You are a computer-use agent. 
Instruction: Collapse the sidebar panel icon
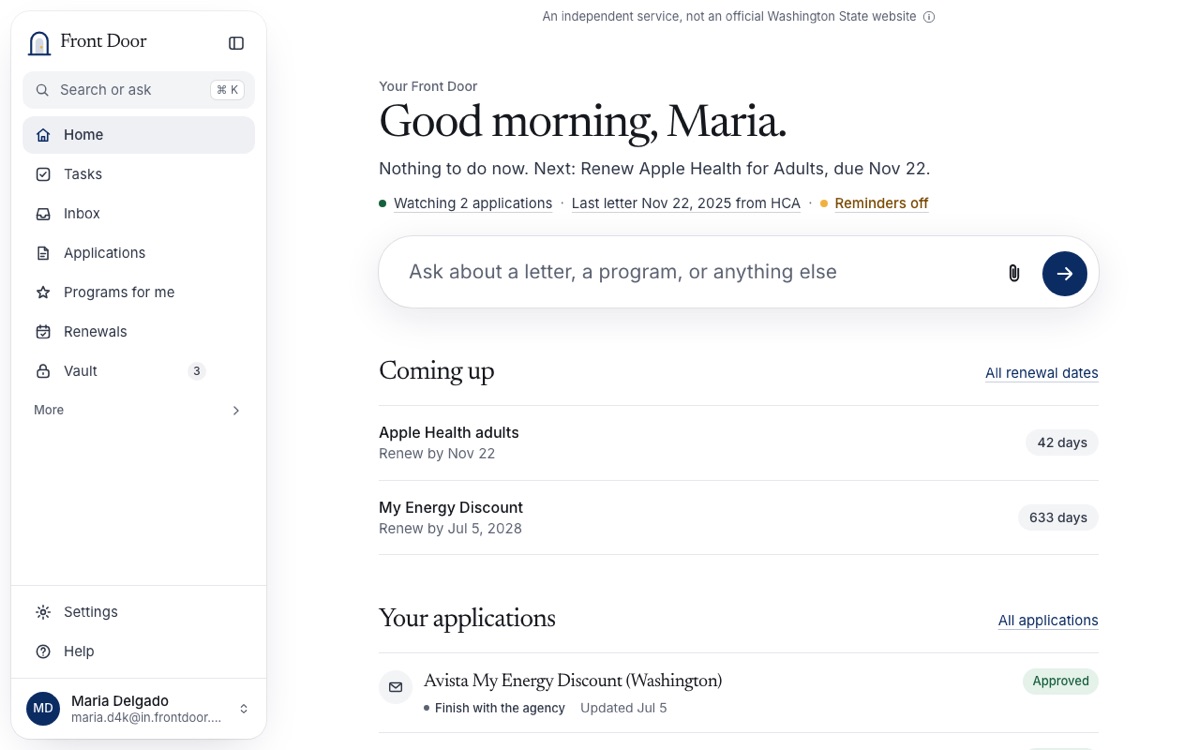[236, 43]
